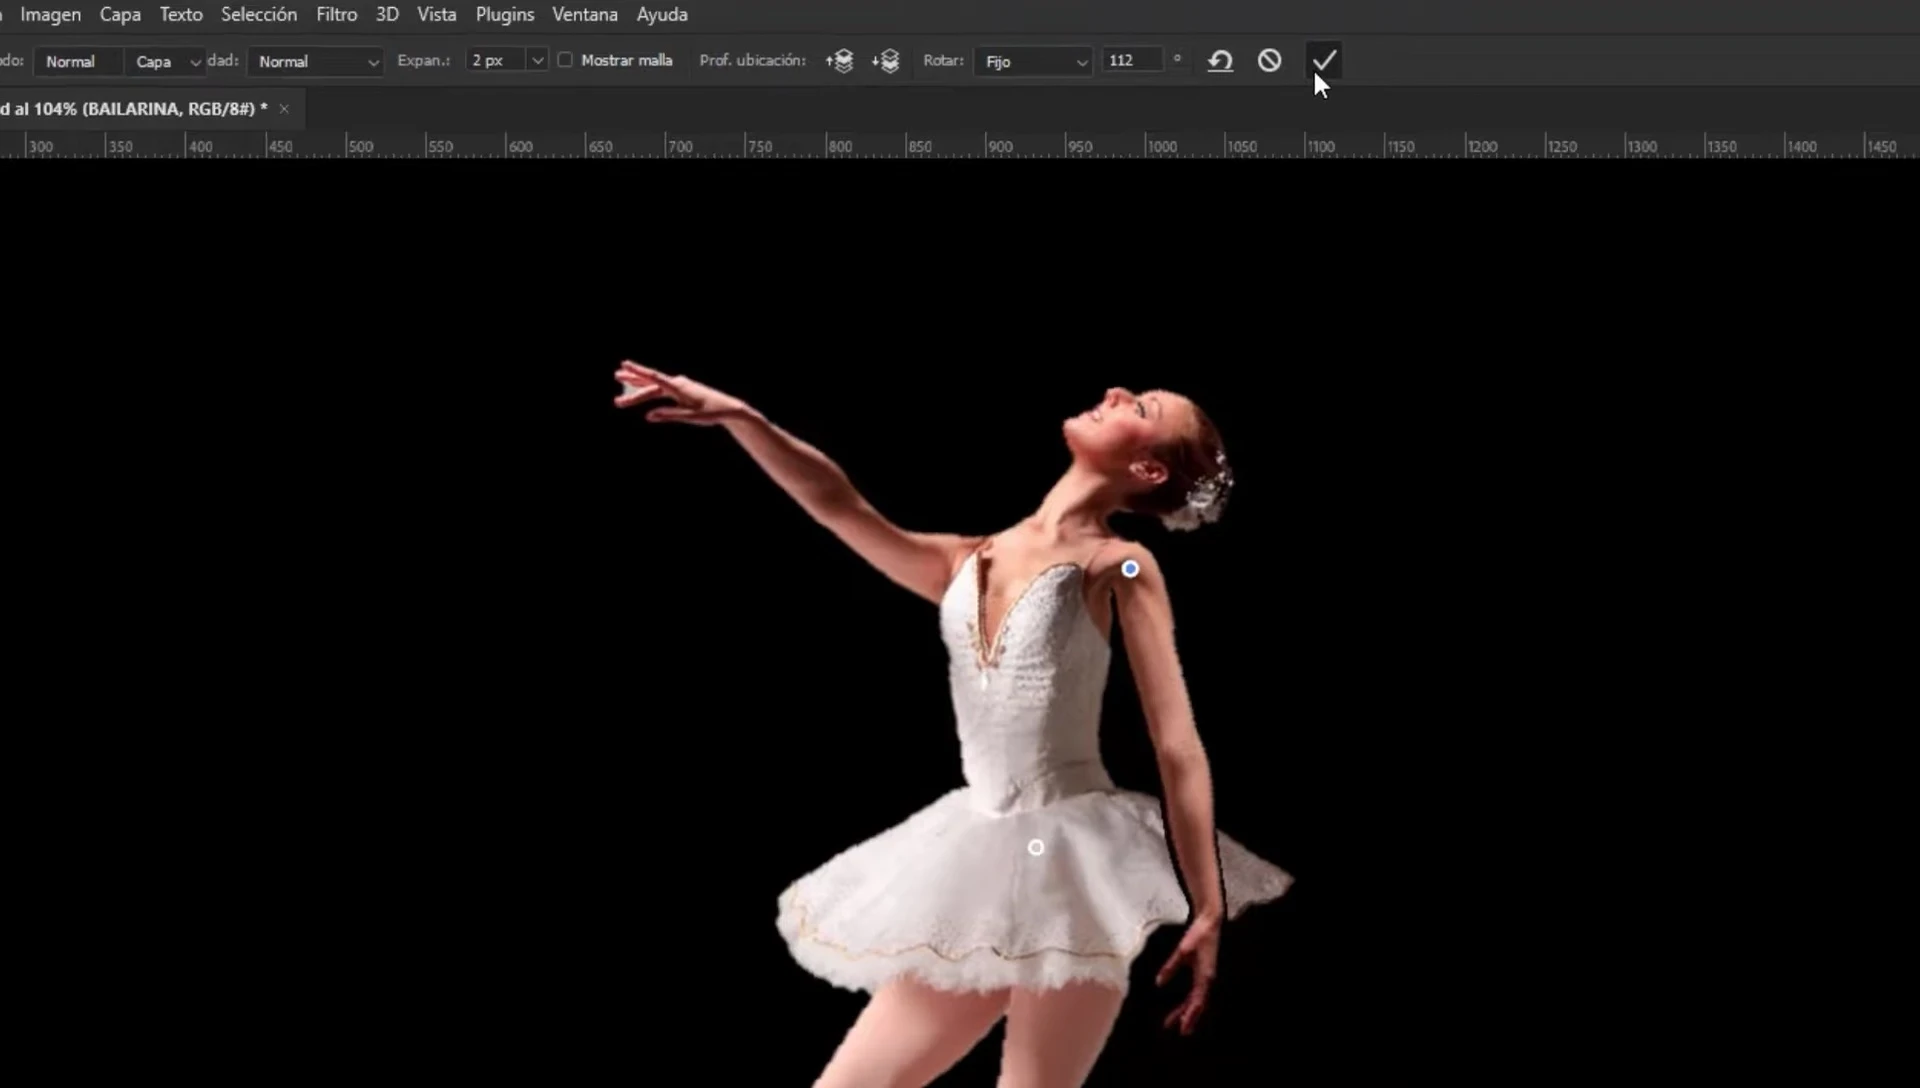Viewport: 1920px width, 1088px height.
Task: Select the BAILARINA document tab
Action: coord(134,109)
